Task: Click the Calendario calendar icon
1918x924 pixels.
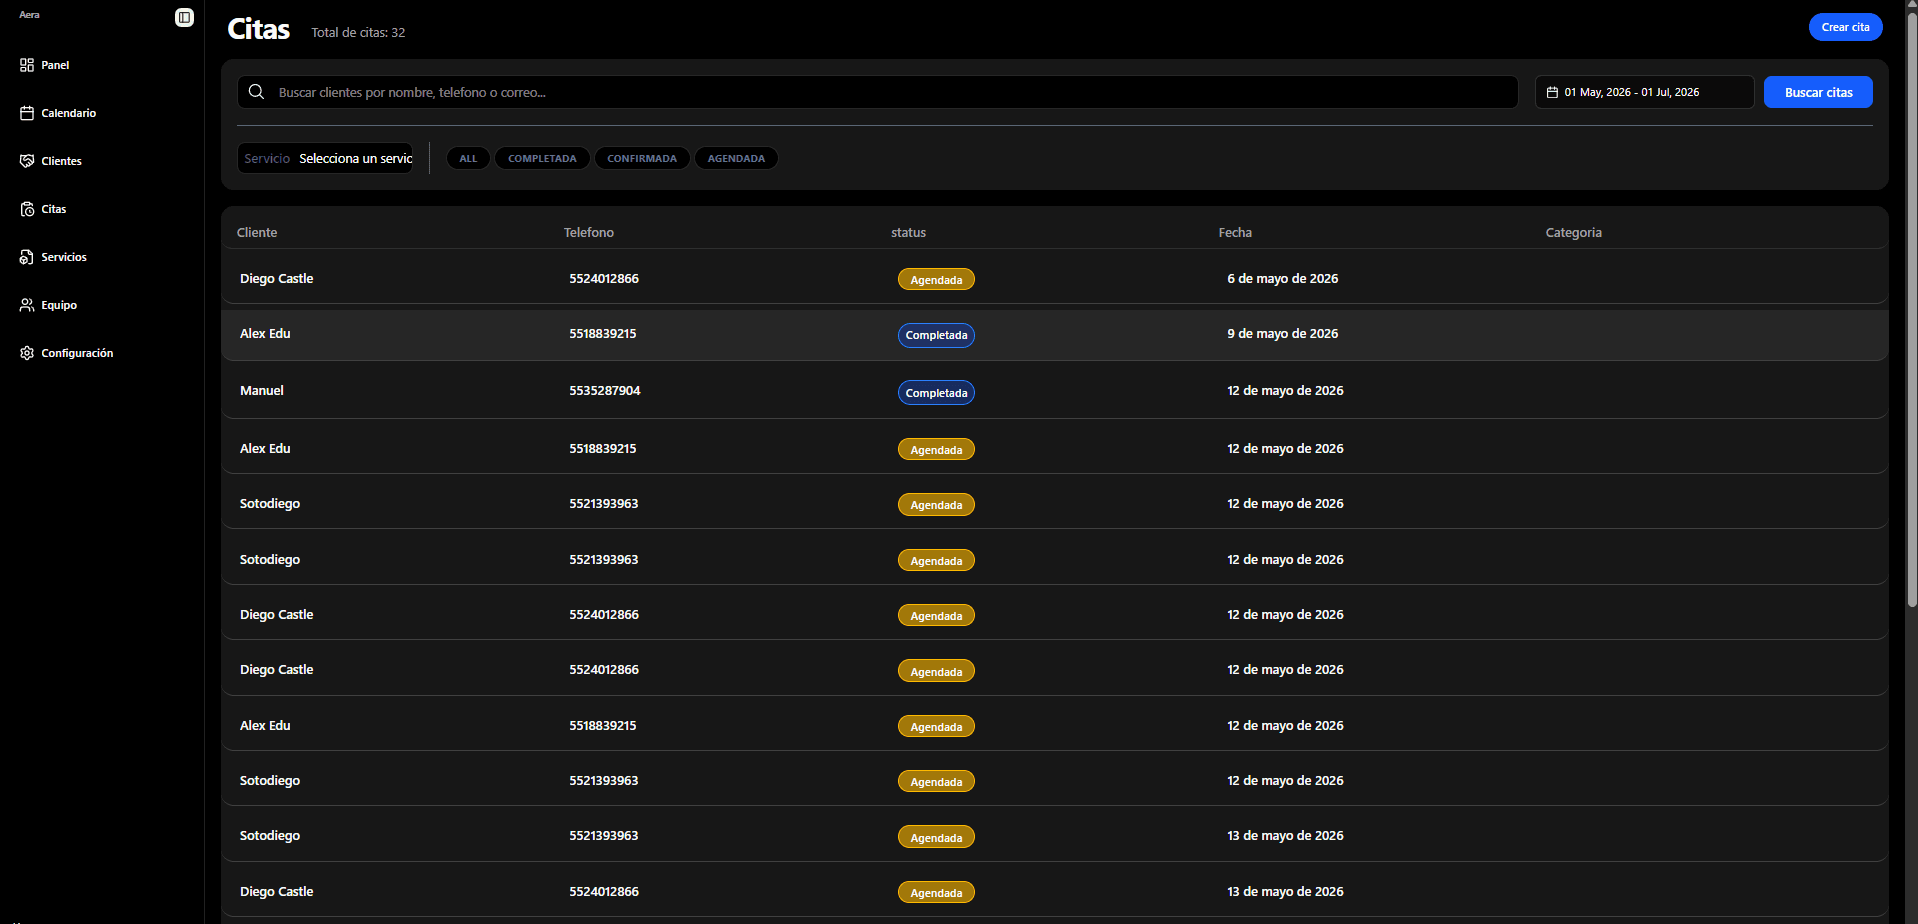Action: point(27,113)
